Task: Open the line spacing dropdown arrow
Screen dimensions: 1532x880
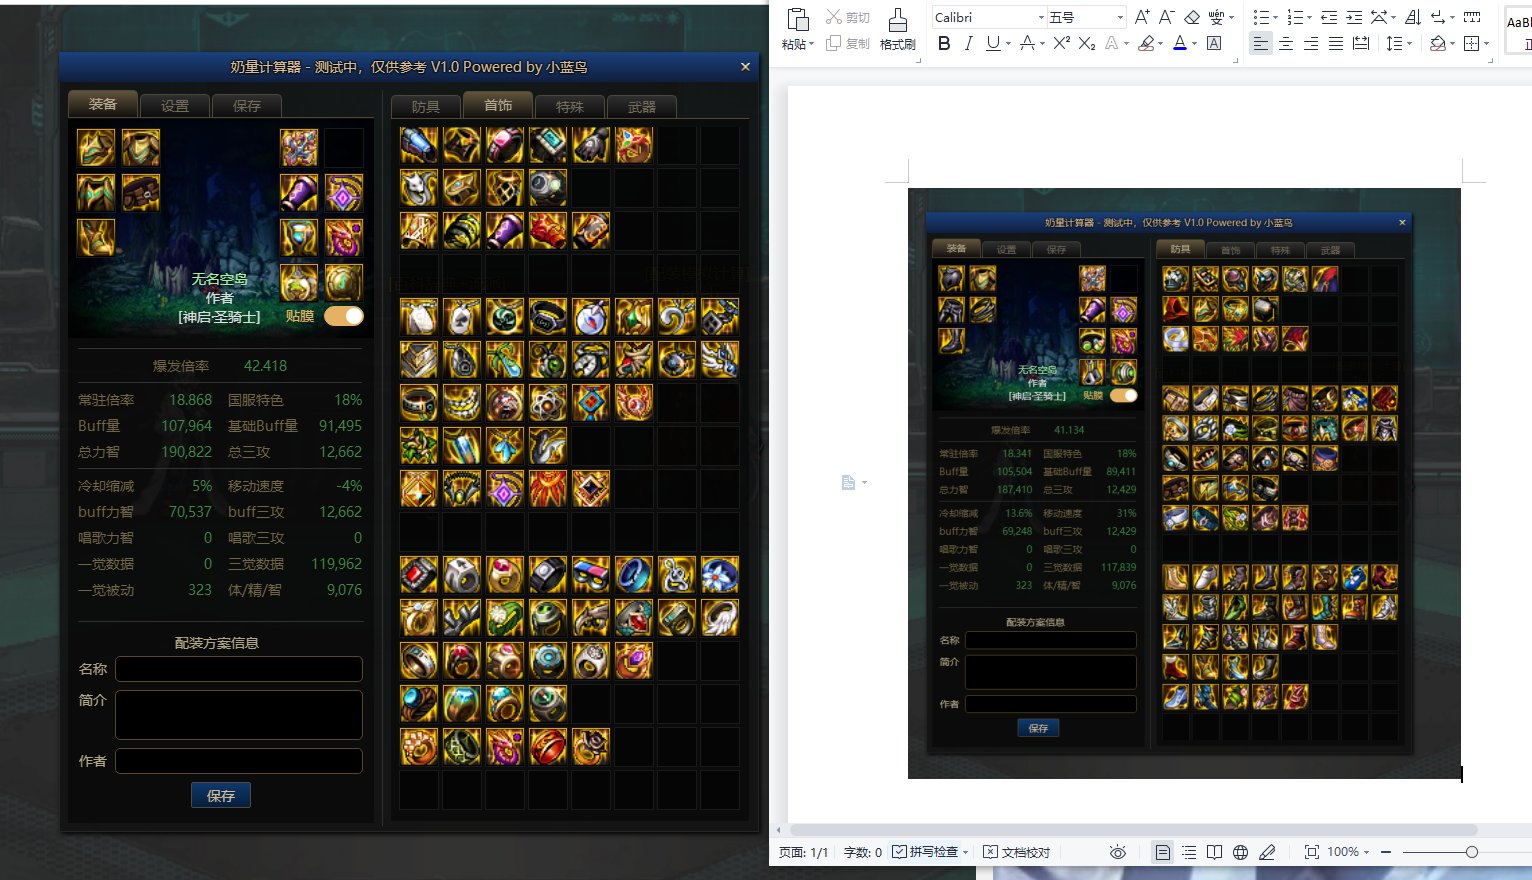Action: pos(1409,43)
